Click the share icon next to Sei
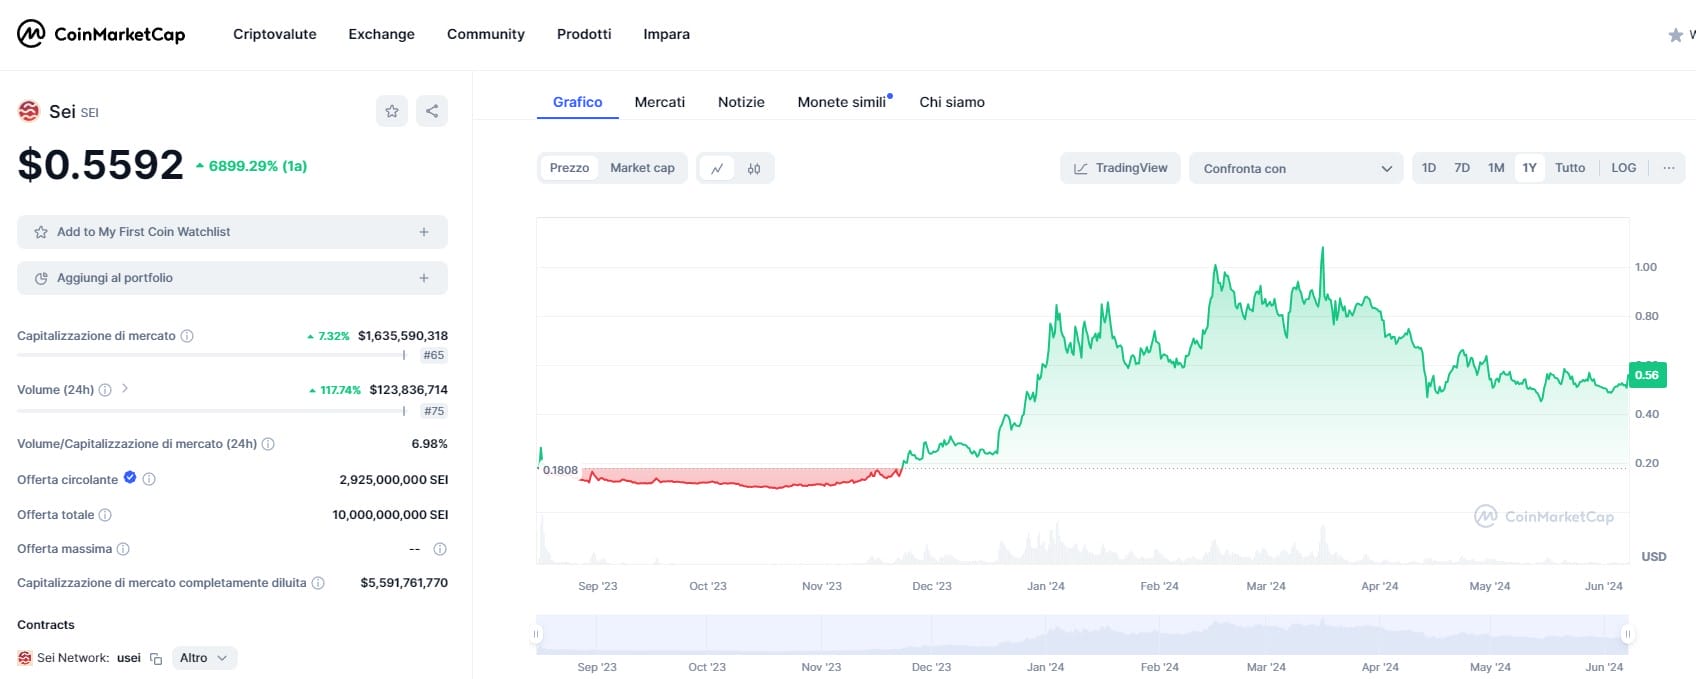The width and height of the screenshot is (1696, 679). point(432,111)
